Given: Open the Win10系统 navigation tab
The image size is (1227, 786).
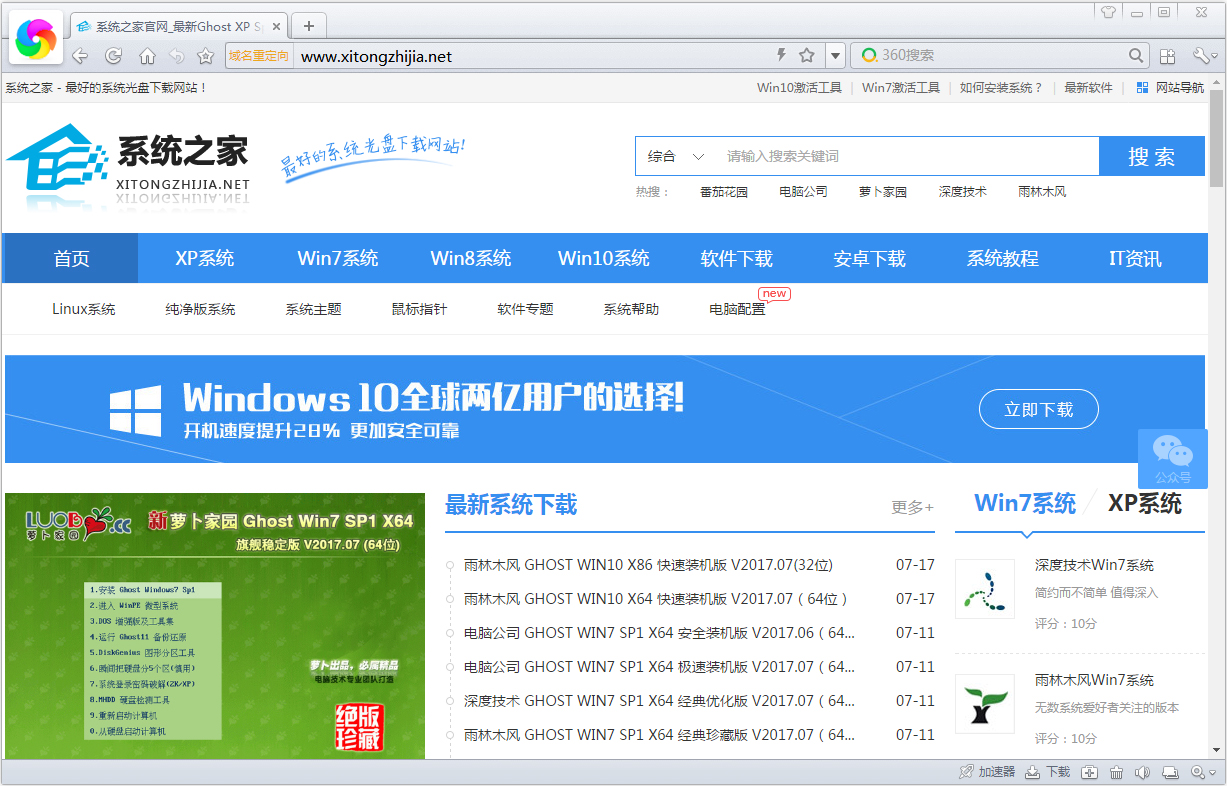Looking at the screenshot, I should (x=603, y=259).
